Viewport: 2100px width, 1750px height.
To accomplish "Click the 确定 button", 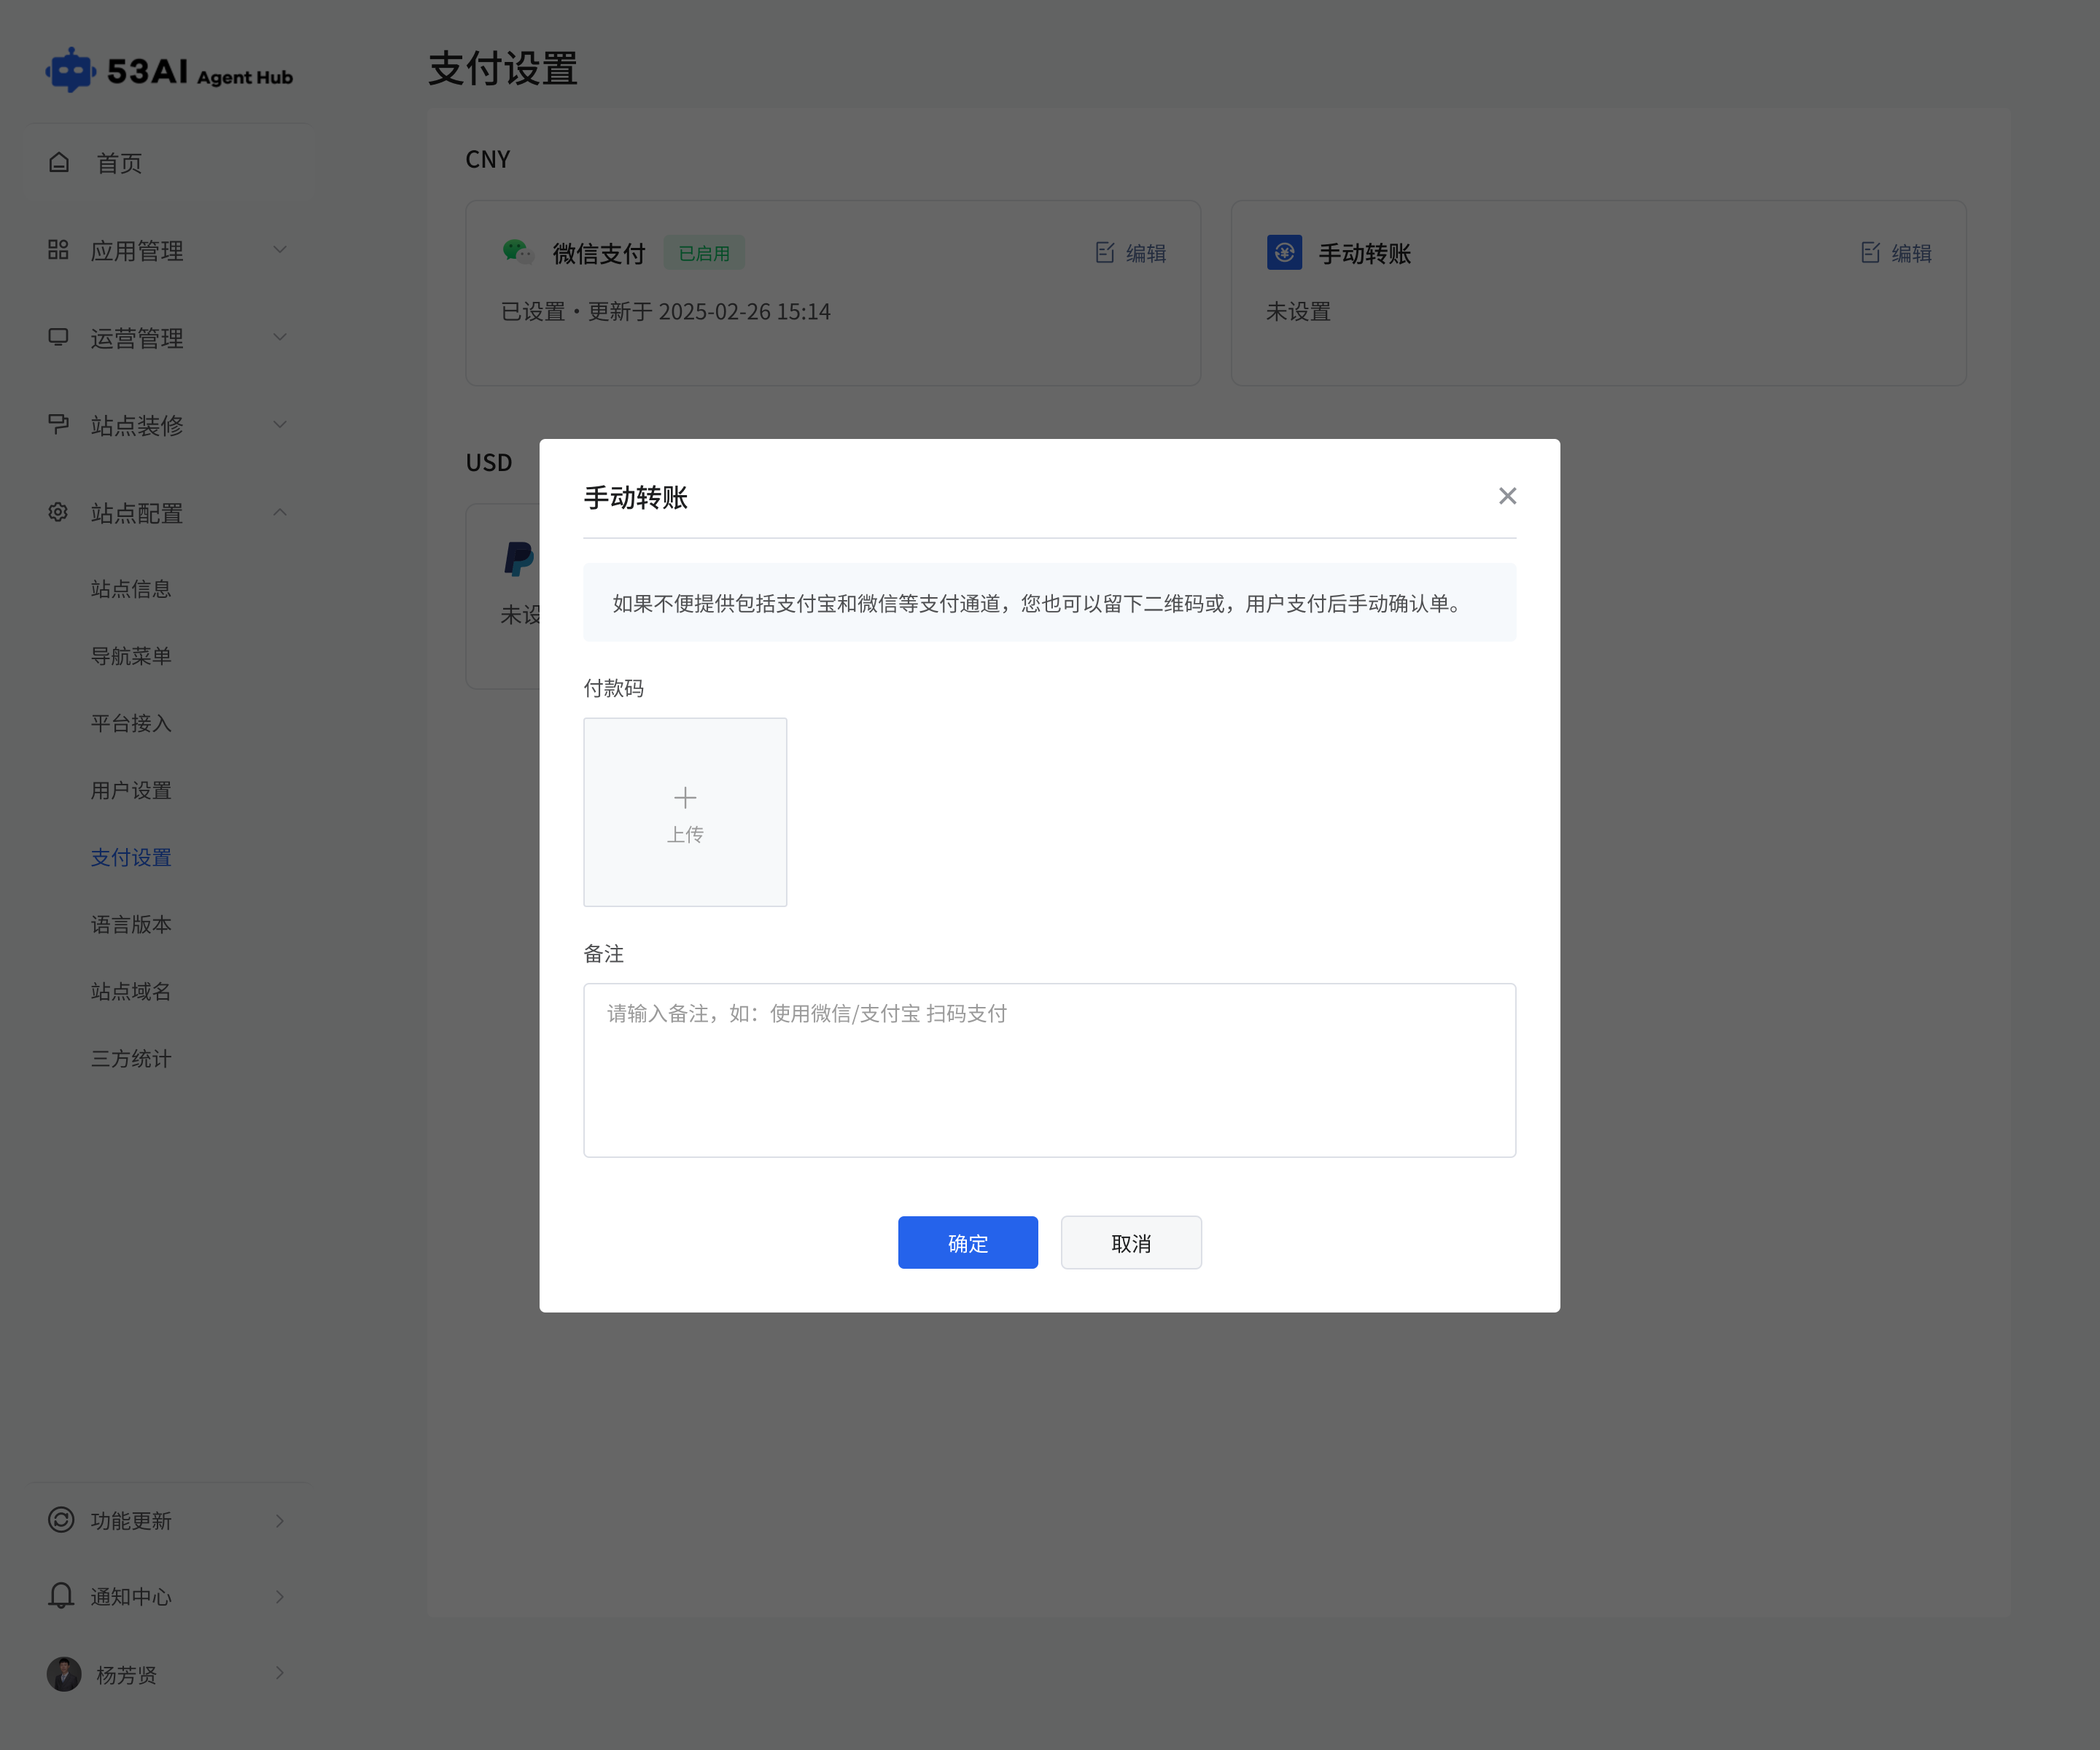I will (x=967, y=1242).
